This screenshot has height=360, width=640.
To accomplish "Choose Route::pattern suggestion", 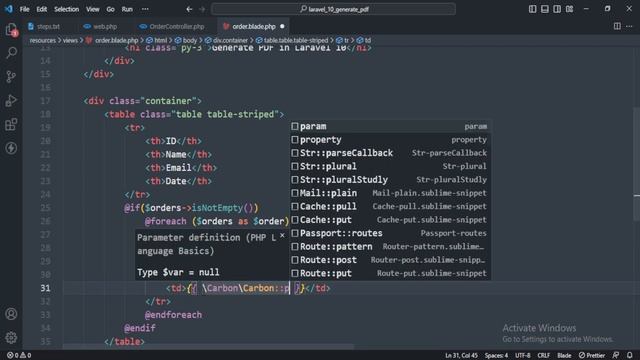I will pyautogui.click(x=390, y=247).
